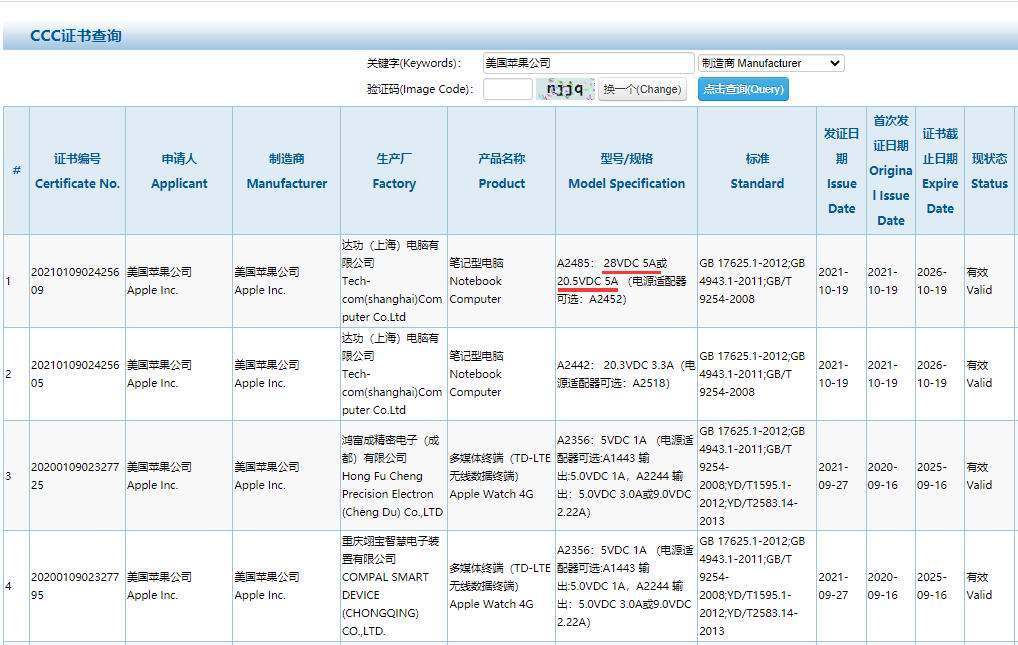Click the Product column header
This screenshot has width=1018, height=645.
click(x=501, y=171)
